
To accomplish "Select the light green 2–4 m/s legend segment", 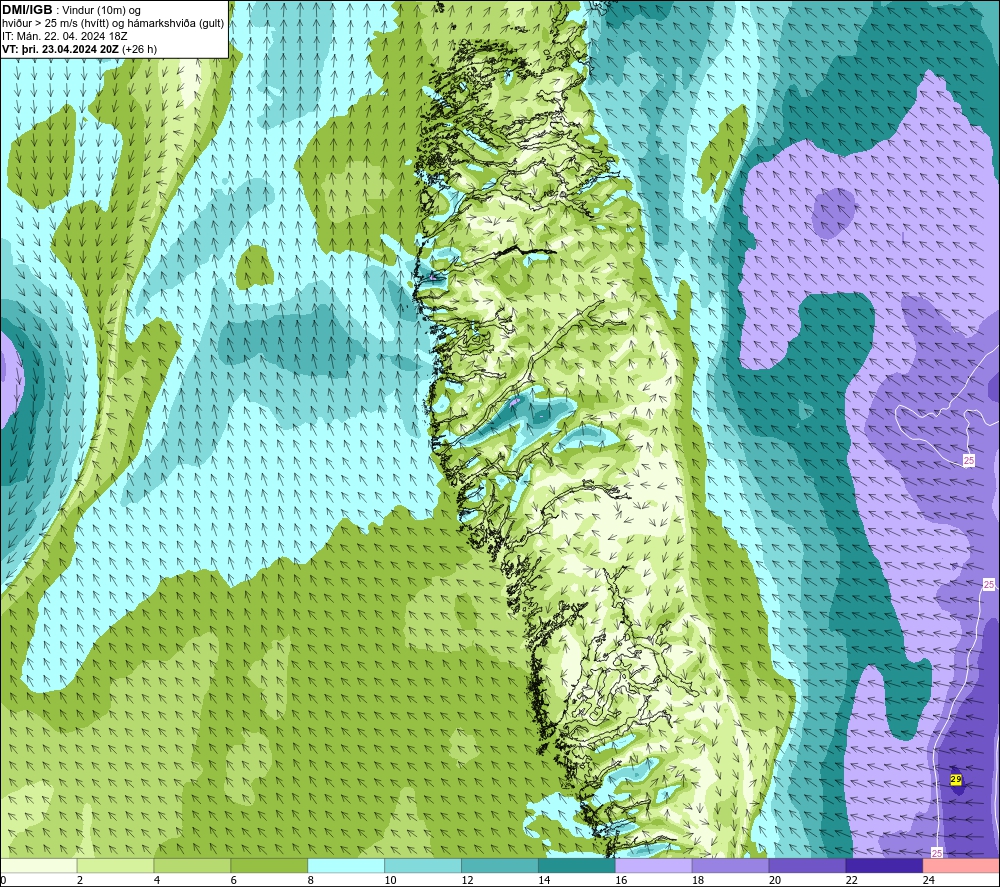I will (x=115, y=865).
